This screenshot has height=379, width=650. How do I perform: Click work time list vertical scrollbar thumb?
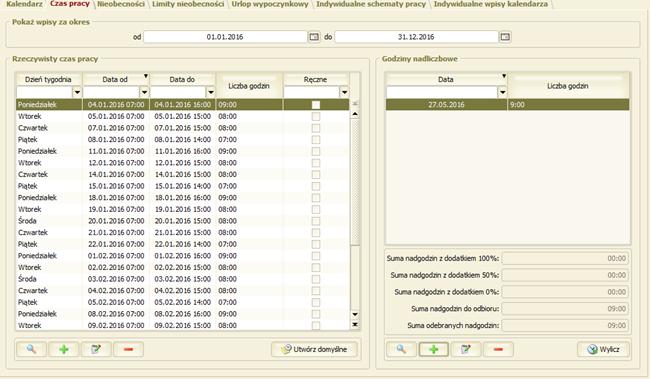(x=355, y=182)
